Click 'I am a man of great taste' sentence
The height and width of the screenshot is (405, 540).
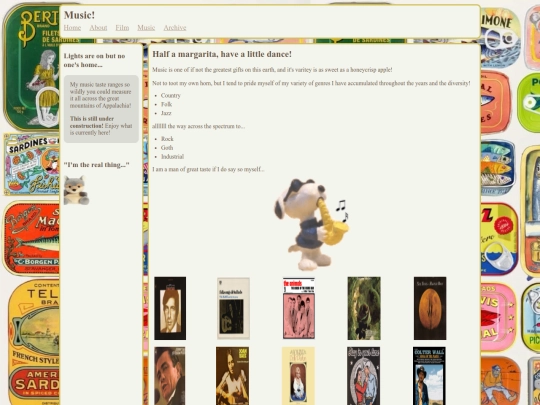coord(208,169)
